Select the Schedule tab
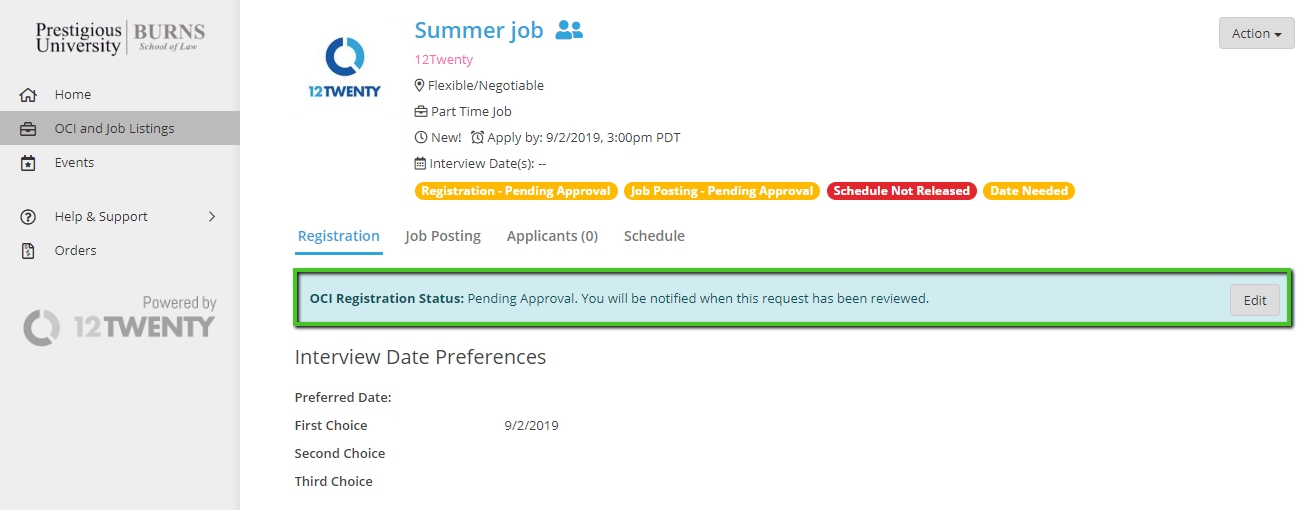This screenshot has height=510, width=1309. 654,236
